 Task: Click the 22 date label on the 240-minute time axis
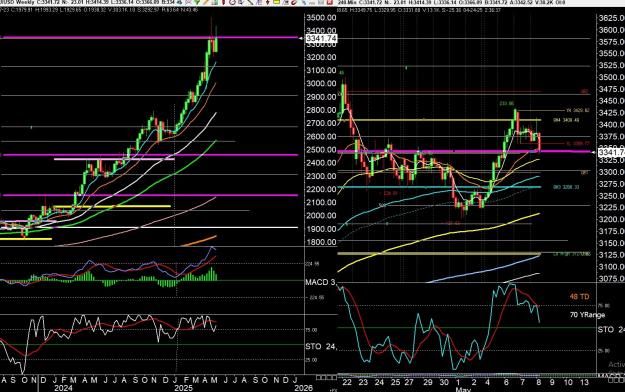tap(347, 382)
